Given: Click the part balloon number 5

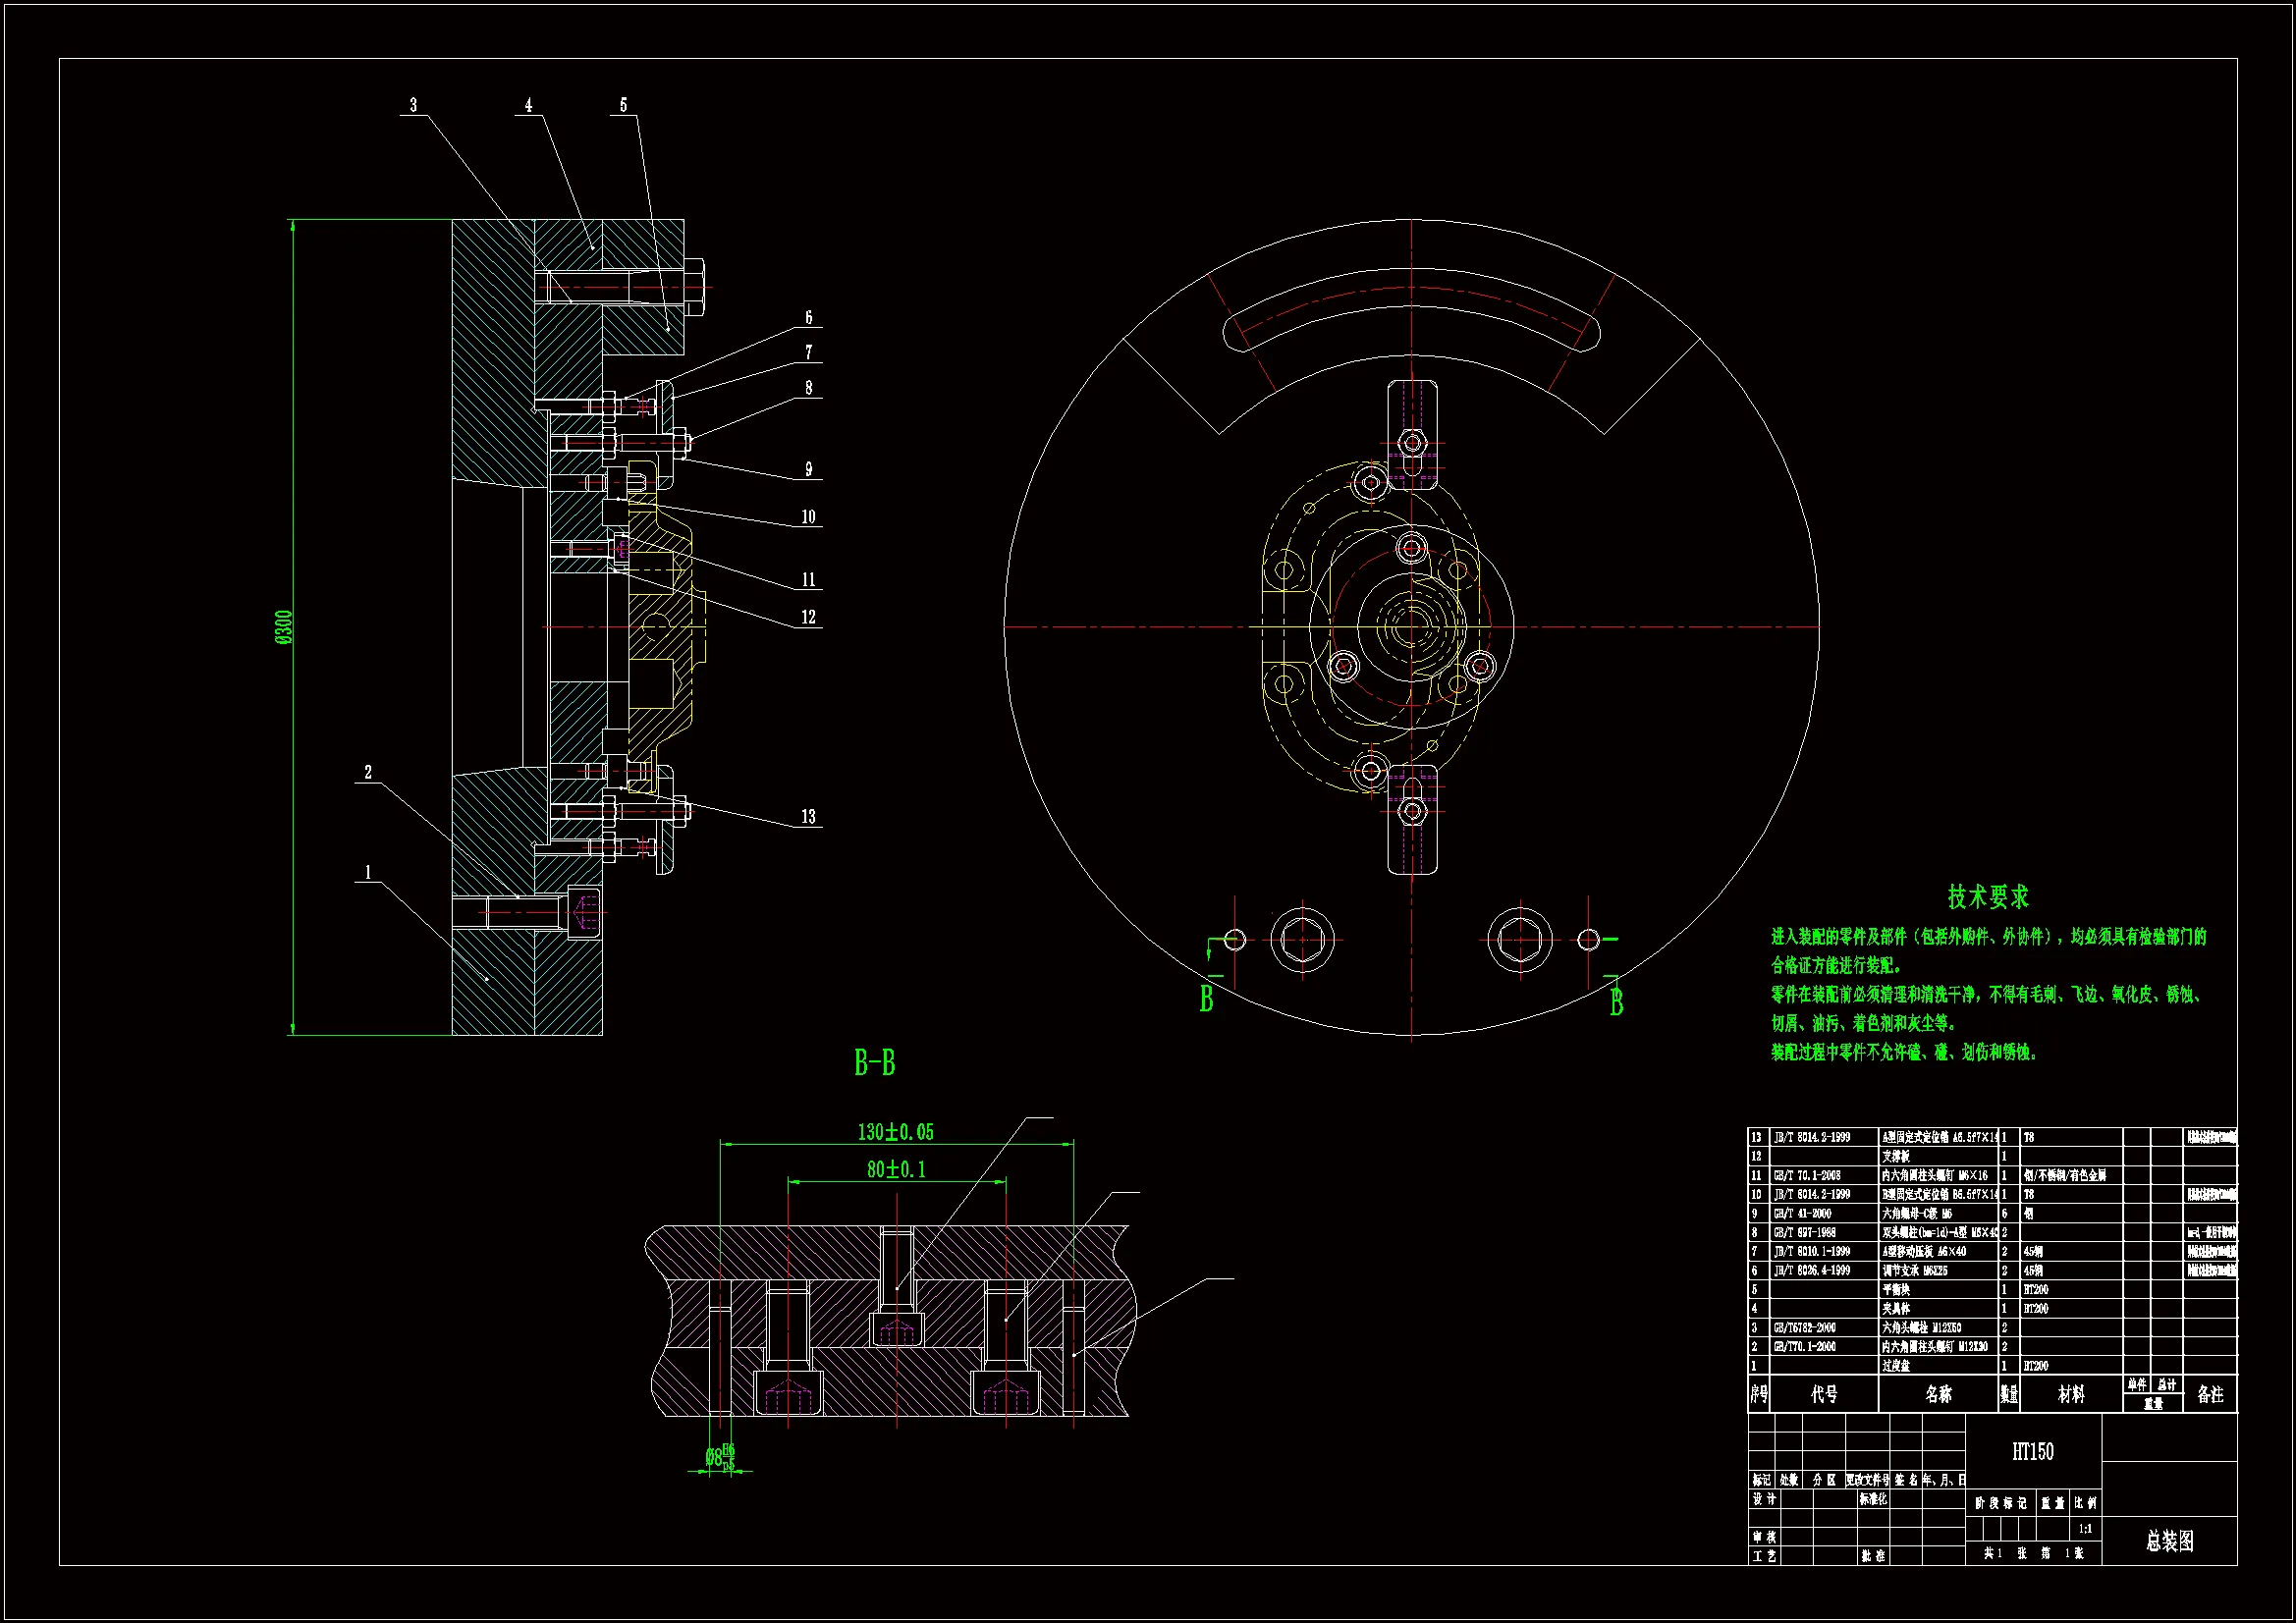Looking at the screenshot, I should 623,105.
